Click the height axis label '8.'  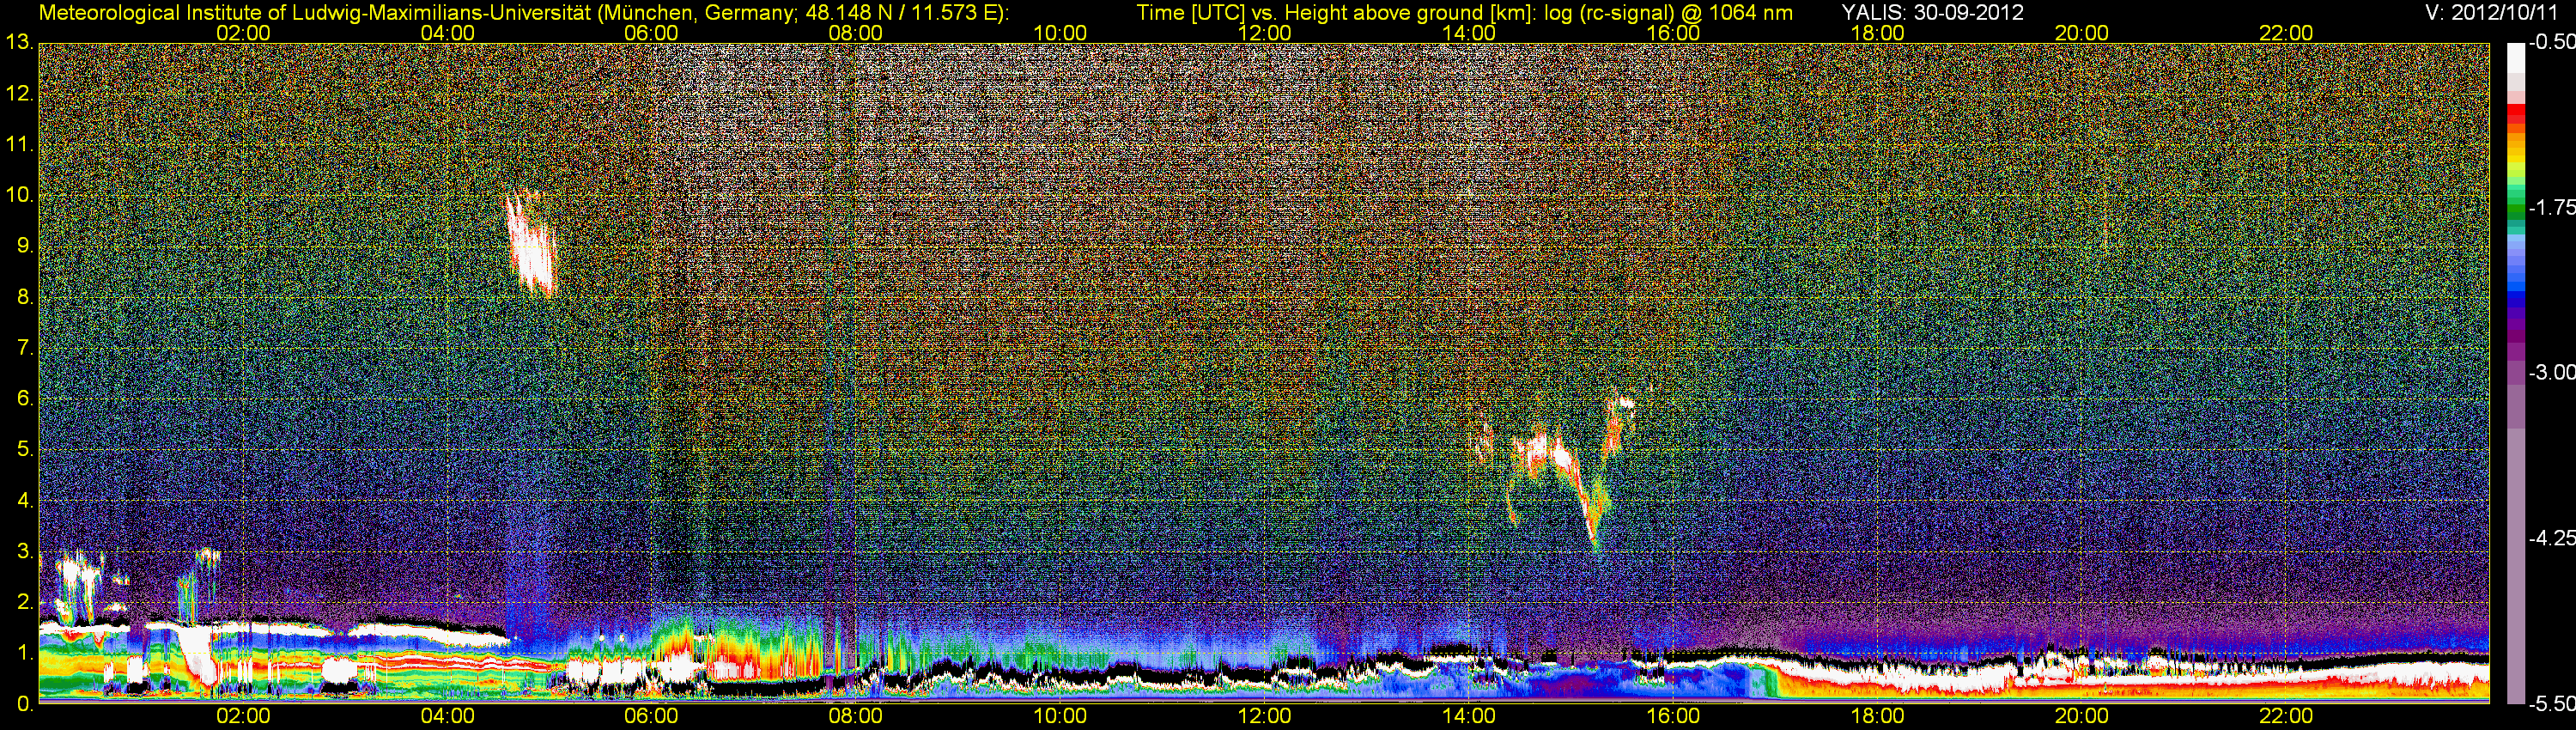(25, 296)
